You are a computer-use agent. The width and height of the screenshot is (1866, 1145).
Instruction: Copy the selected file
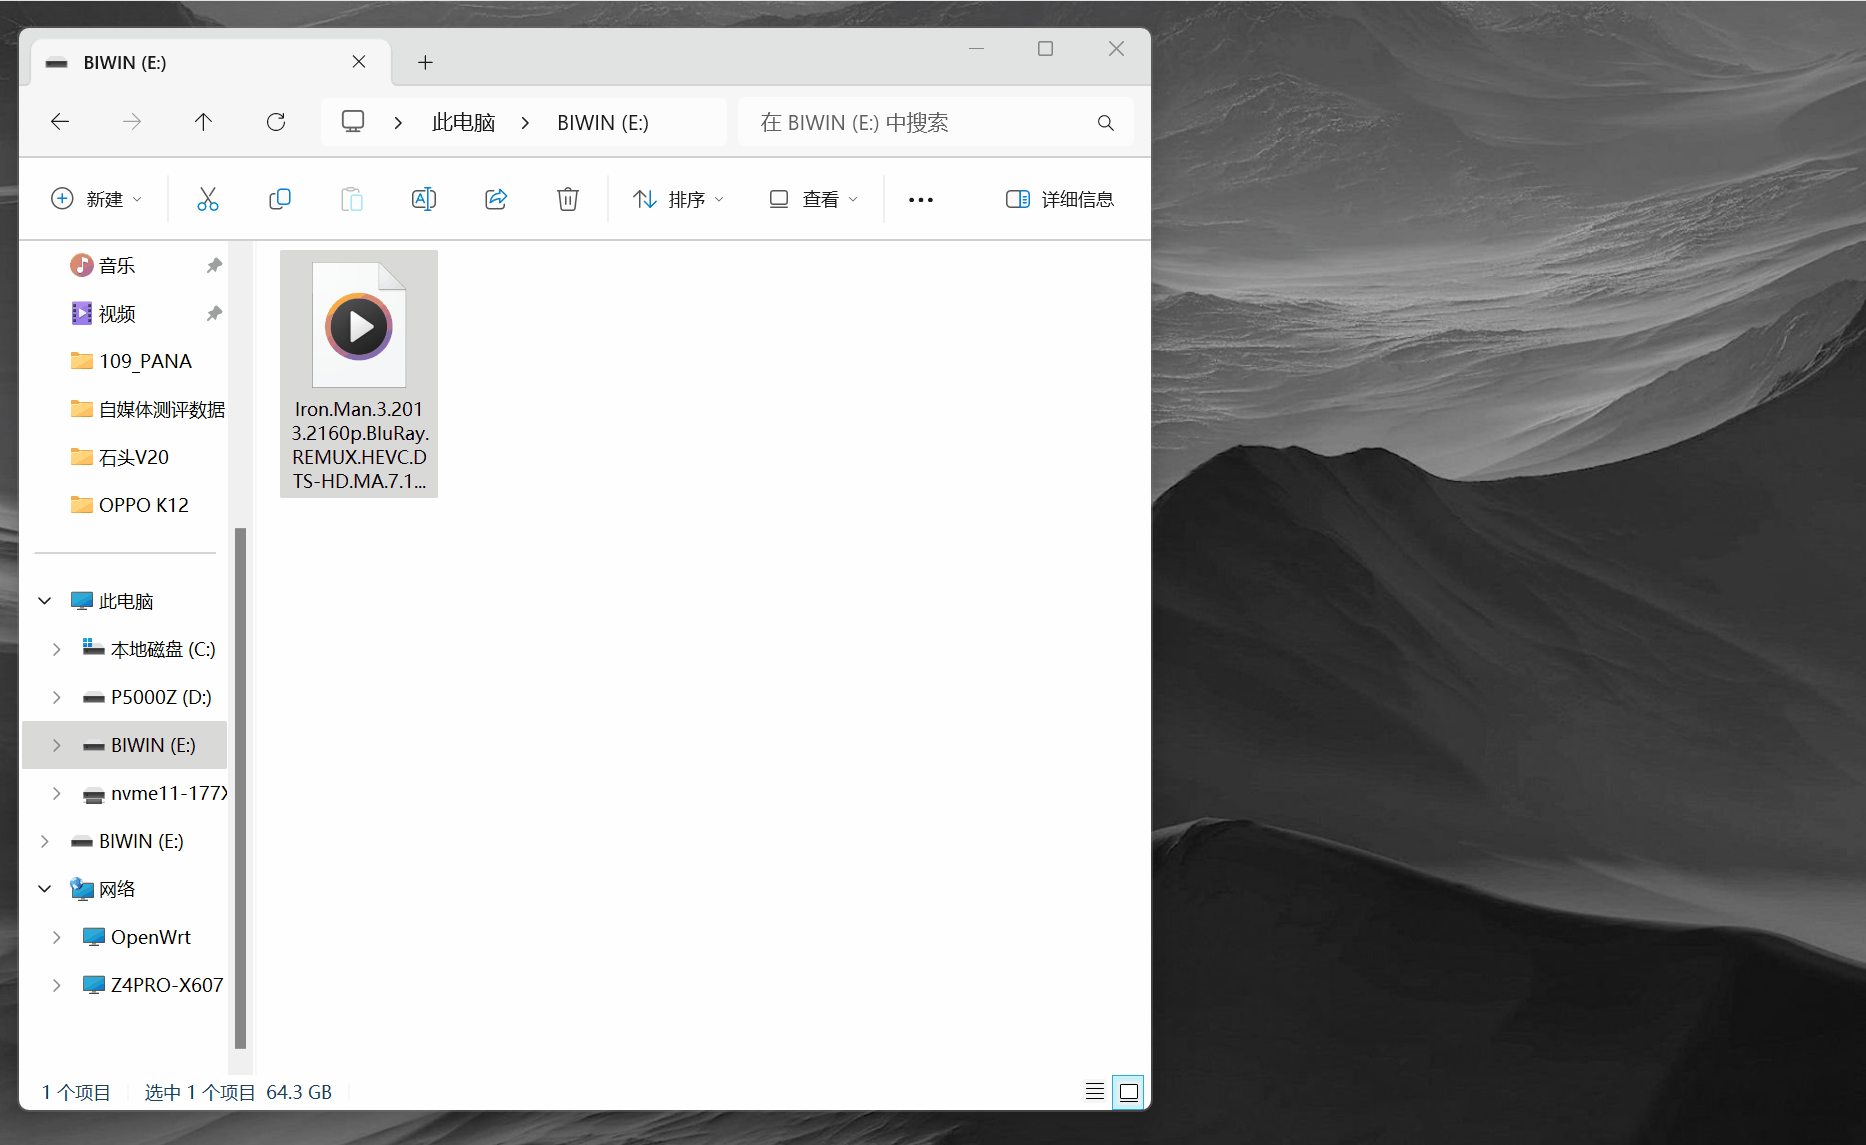(x=280, y=199)
